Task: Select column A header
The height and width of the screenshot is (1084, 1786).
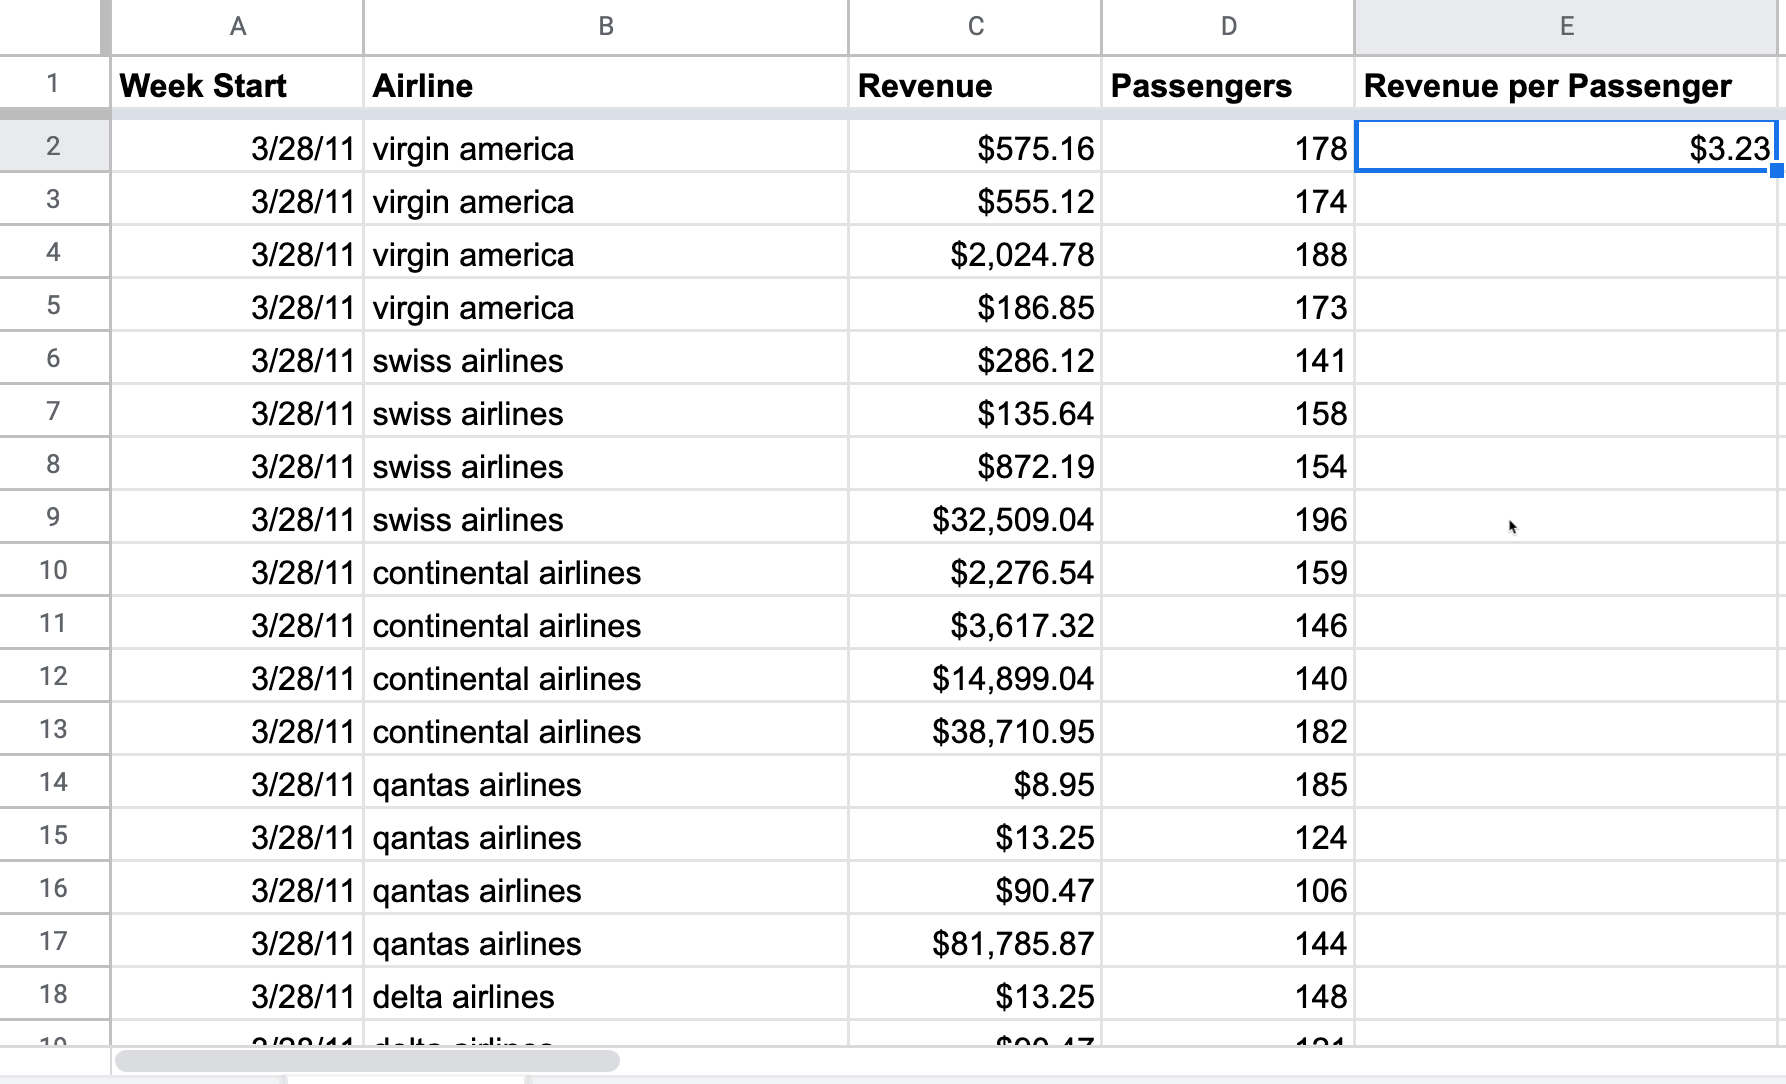Action: 237,27
